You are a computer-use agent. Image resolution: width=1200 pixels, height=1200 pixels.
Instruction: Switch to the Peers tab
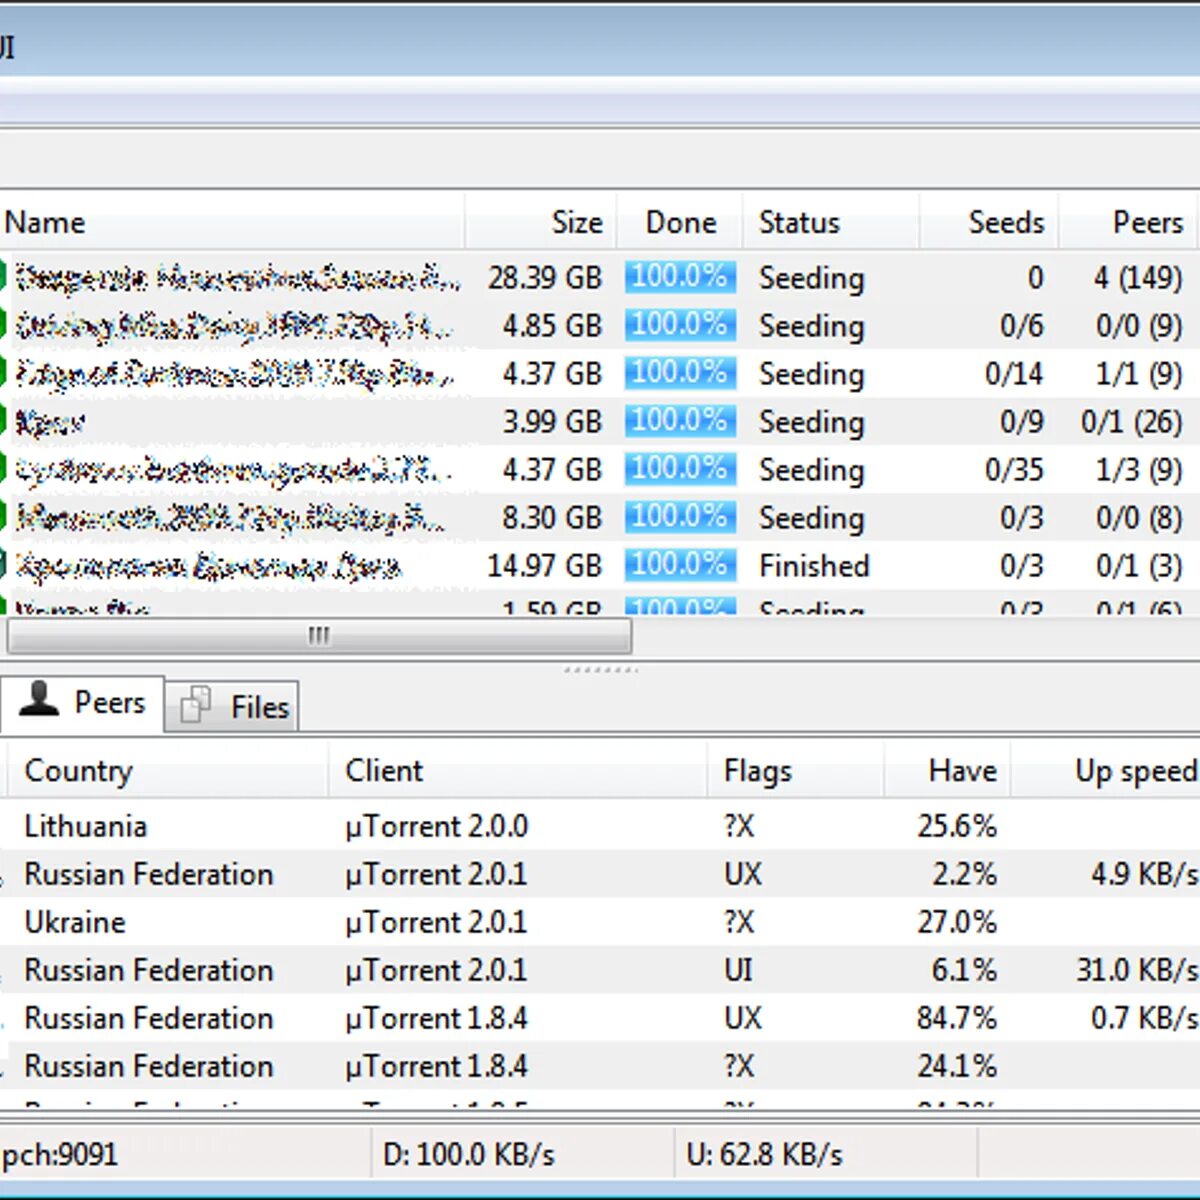coord(82,704)
